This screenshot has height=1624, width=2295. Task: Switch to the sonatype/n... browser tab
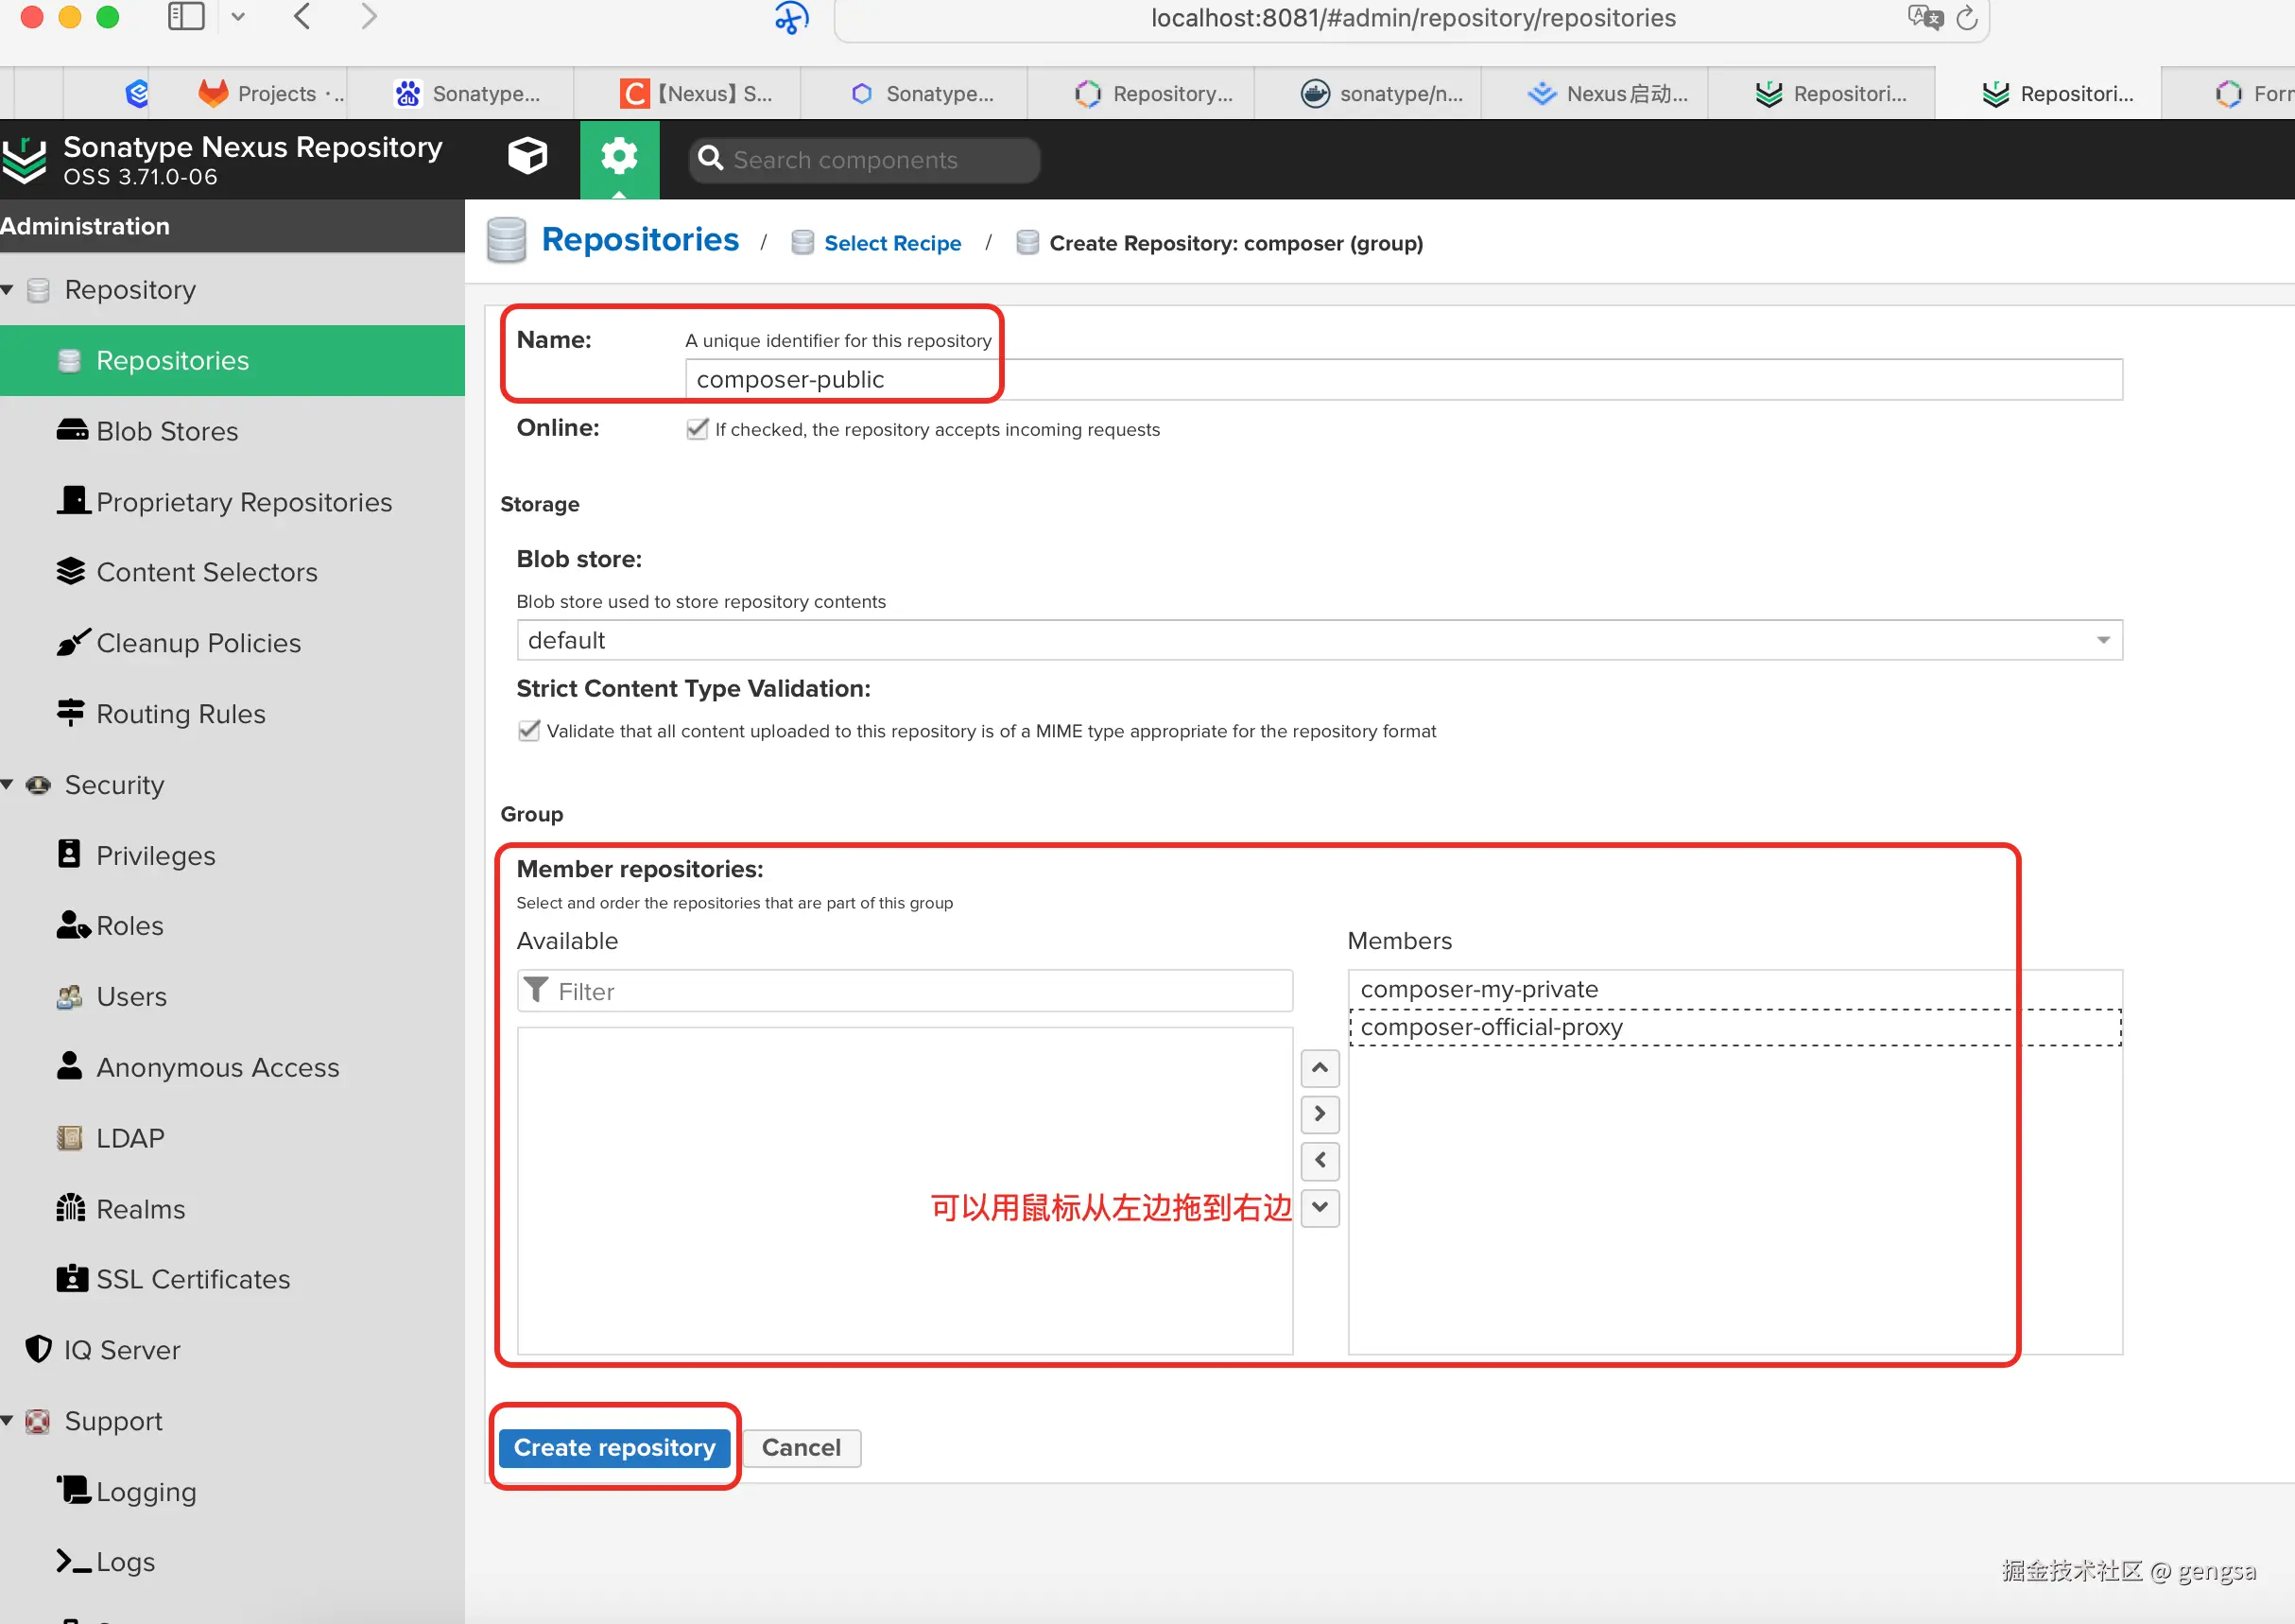click(1381, 94)
